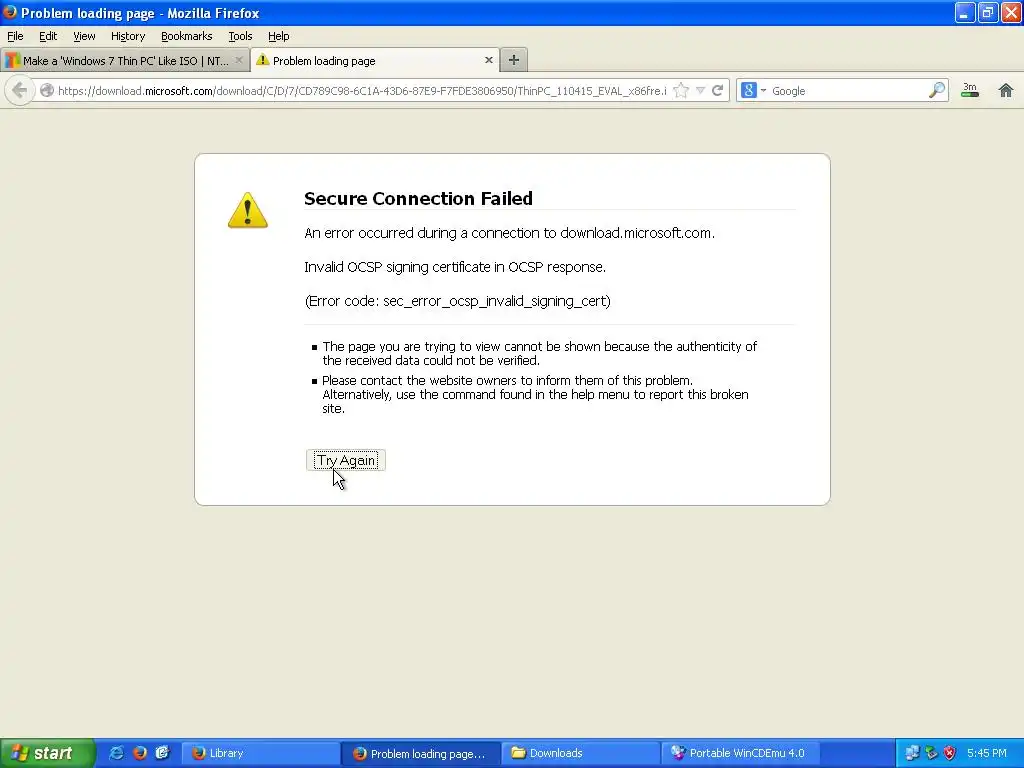The height and width of the screenshot is (768, 1024).
Task: Click the search magnifier icon
Action: coord(936,90)
